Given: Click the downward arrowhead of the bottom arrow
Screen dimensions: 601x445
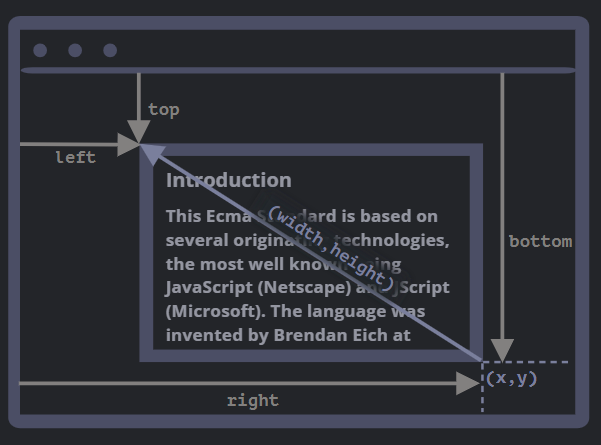Looking at the screenshot, I should tap(502, 349).
